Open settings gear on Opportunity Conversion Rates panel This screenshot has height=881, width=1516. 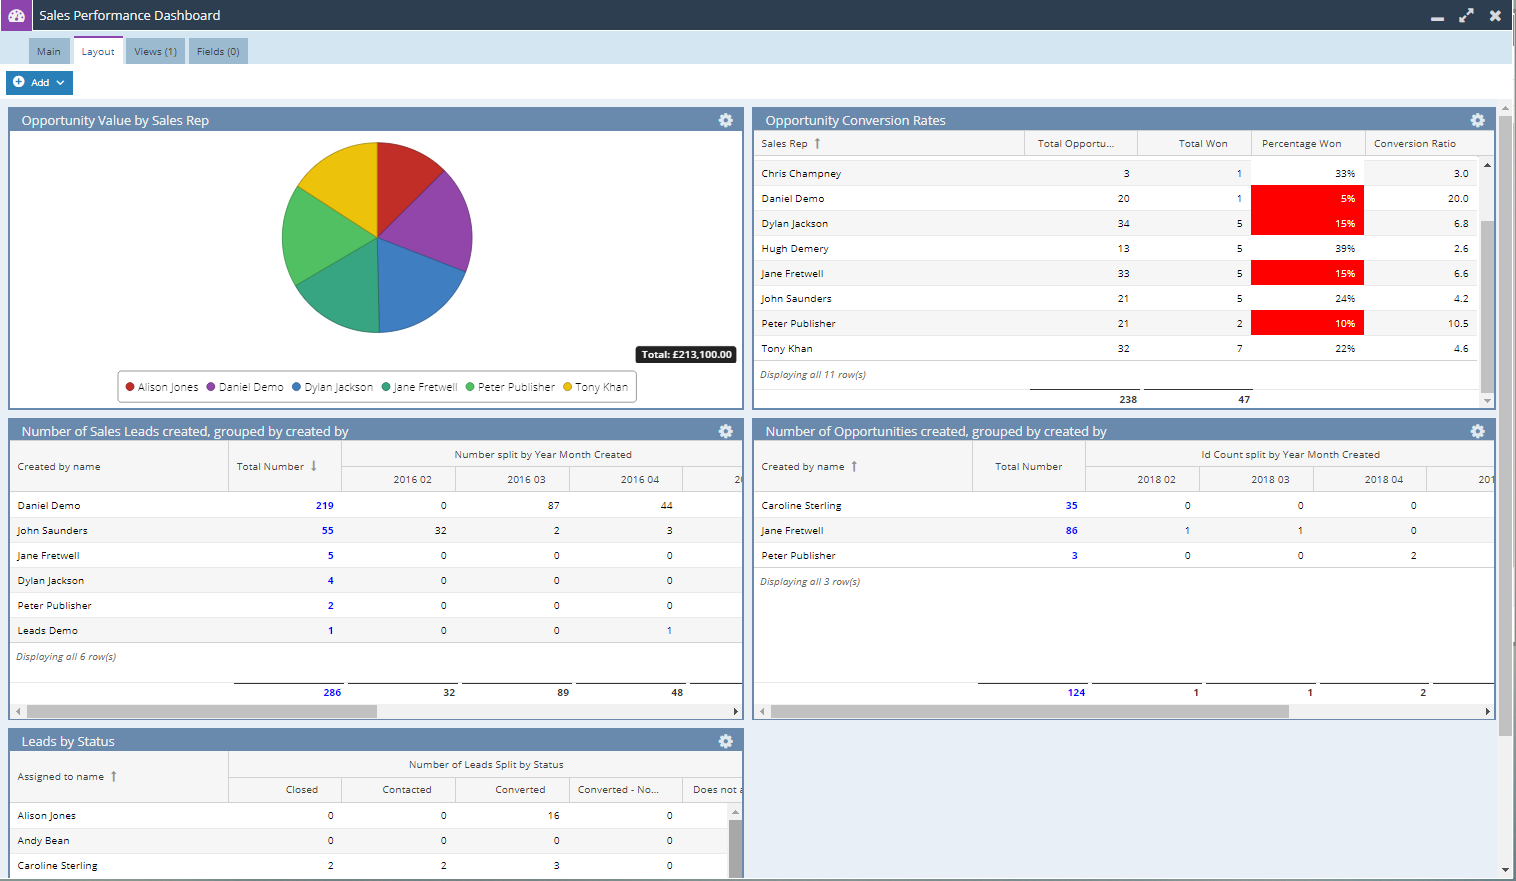pos(1477,120)
